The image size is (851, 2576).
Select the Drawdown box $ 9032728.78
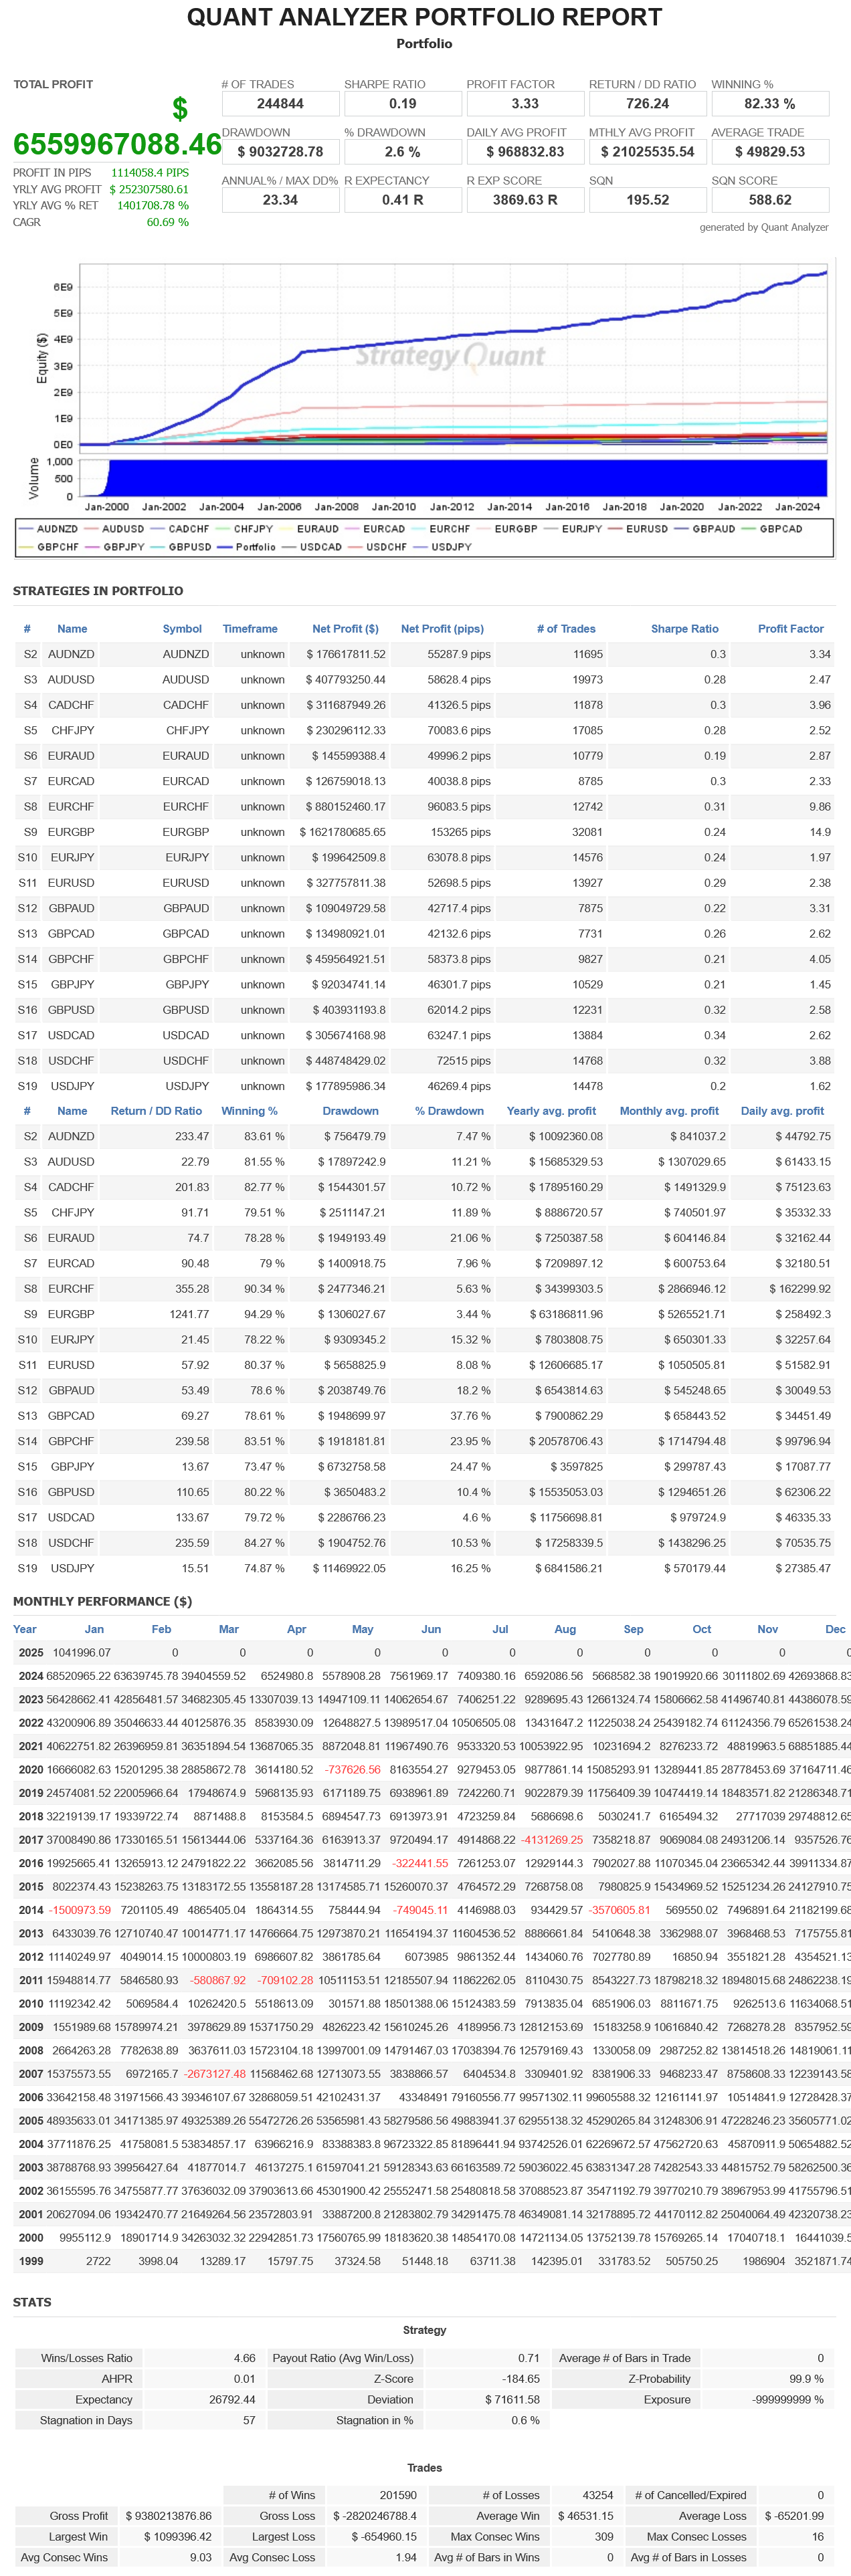(280, 152)
